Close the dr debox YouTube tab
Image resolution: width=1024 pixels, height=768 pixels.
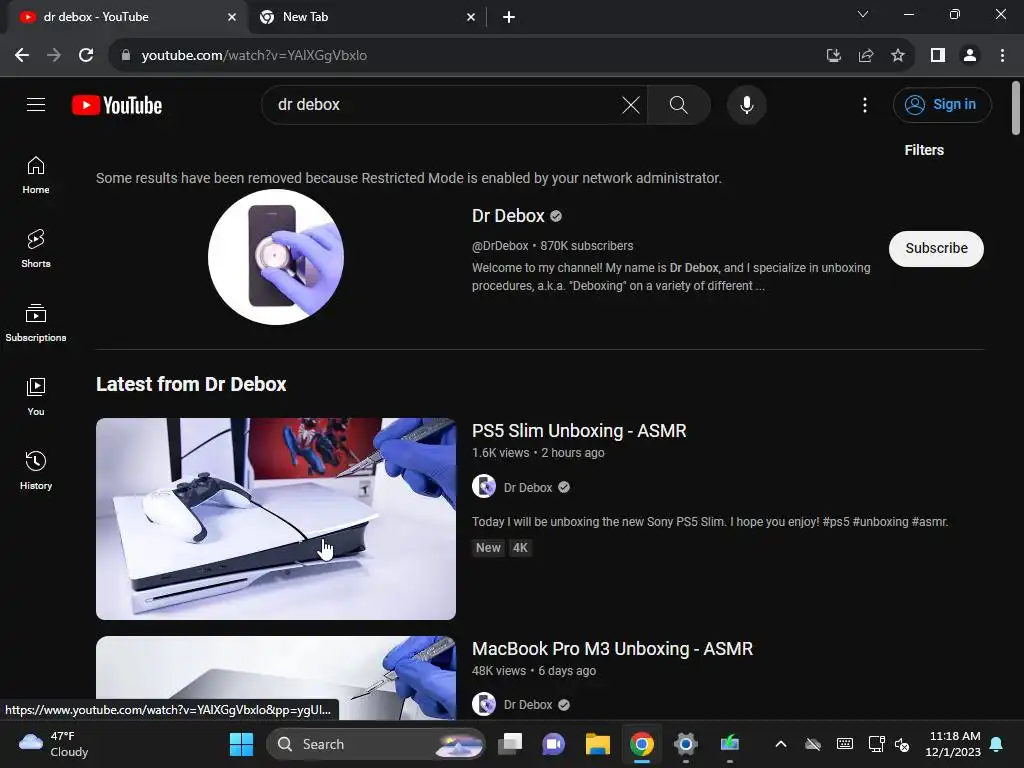click(x=232, y=17)
